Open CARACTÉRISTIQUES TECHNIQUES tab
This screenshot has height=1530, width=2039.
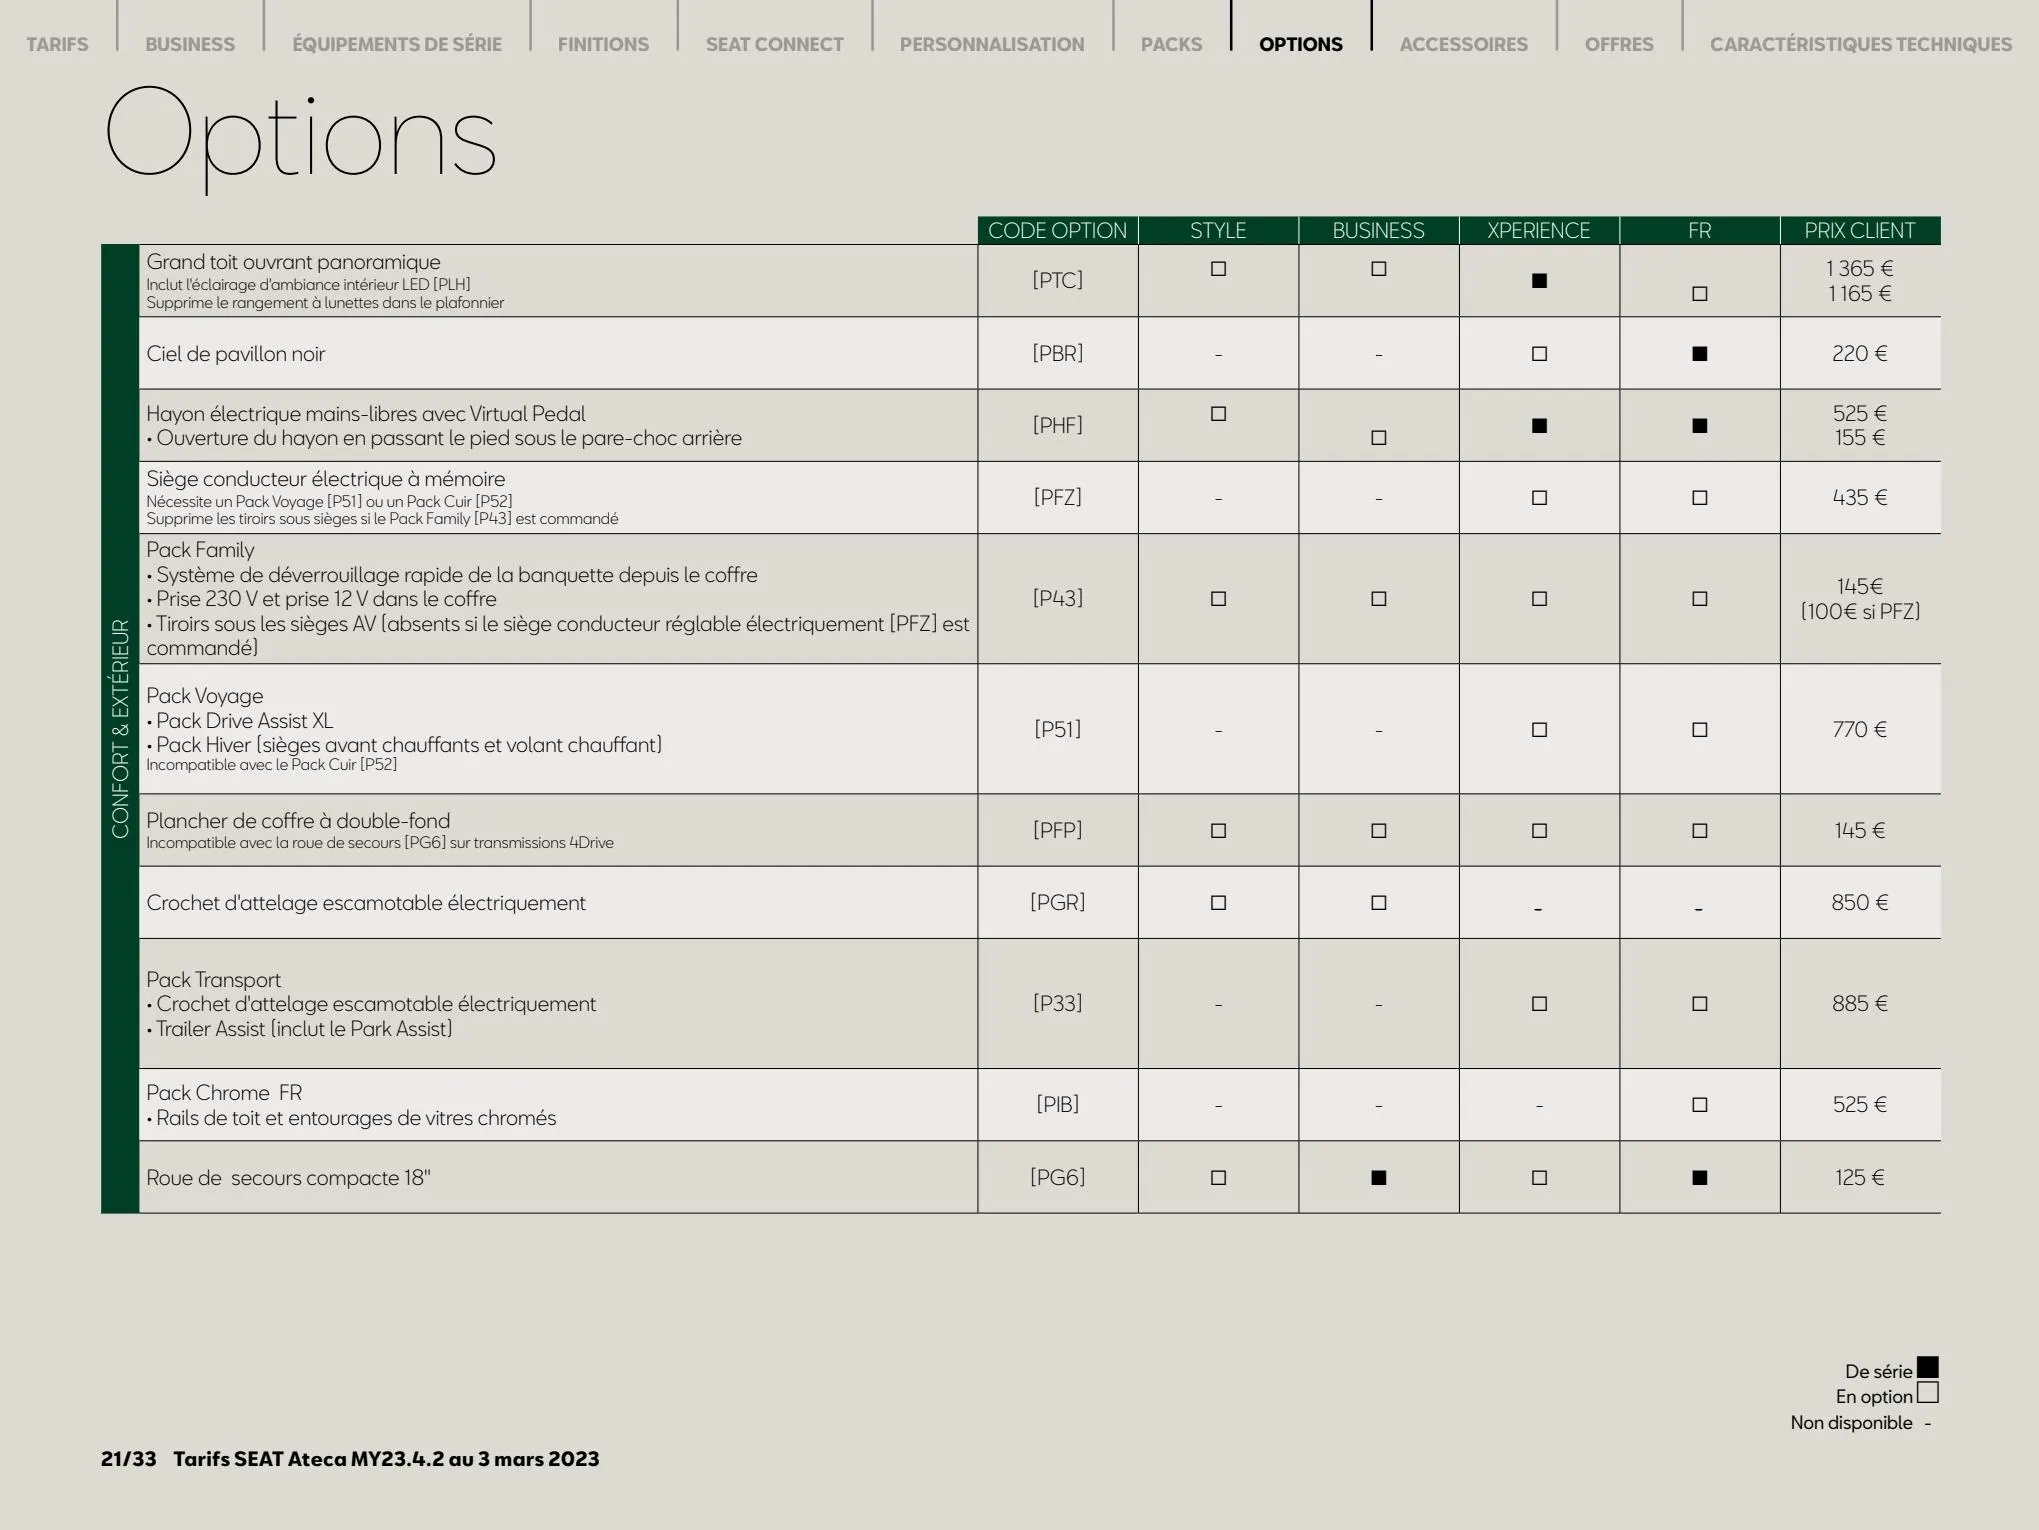(x=1861, y=44)
